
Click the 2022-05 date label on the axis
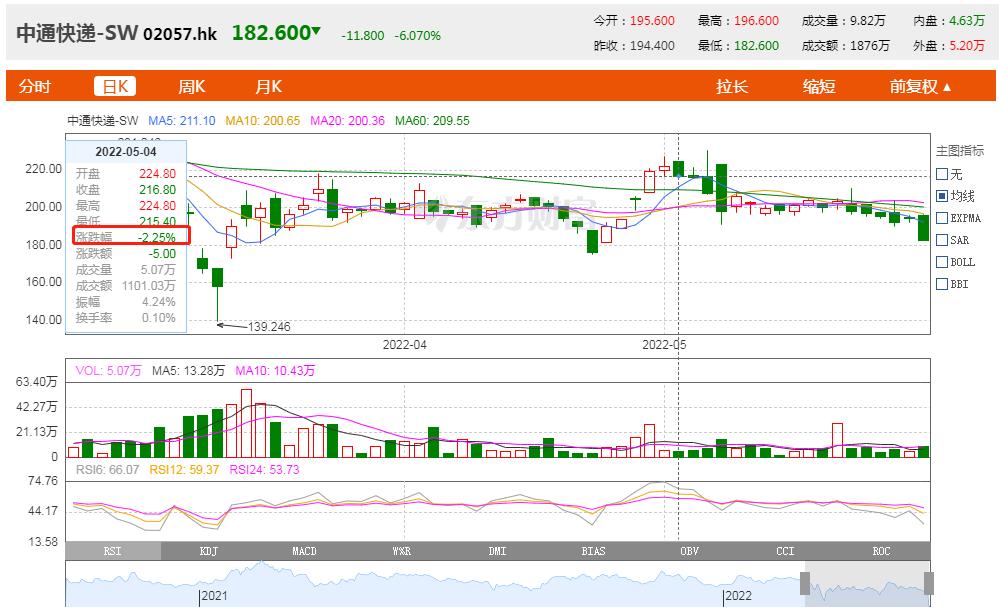click(x=665, y=345)
